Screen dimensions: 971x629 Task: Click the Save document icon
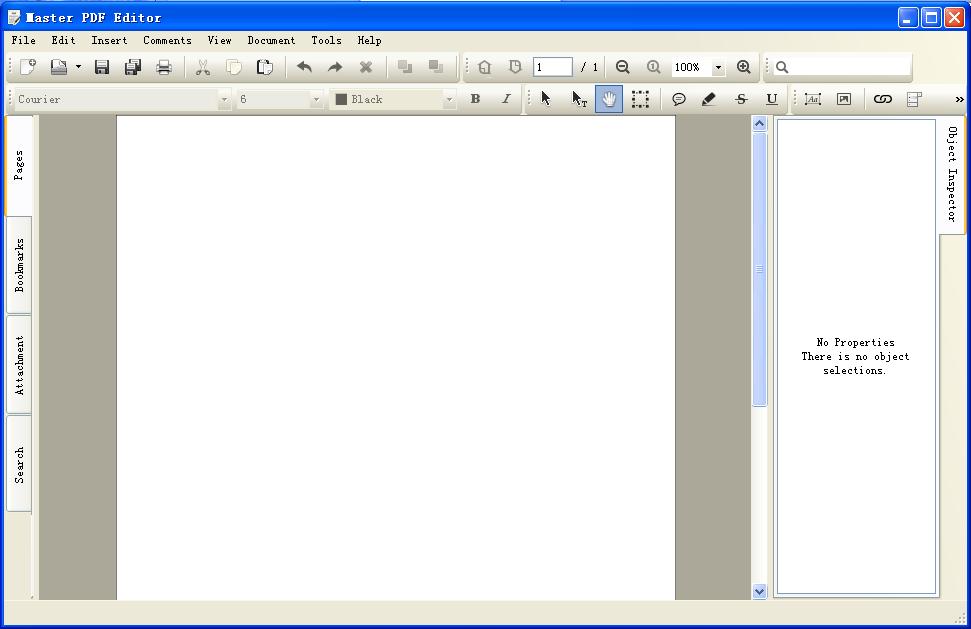click(102, 67)
